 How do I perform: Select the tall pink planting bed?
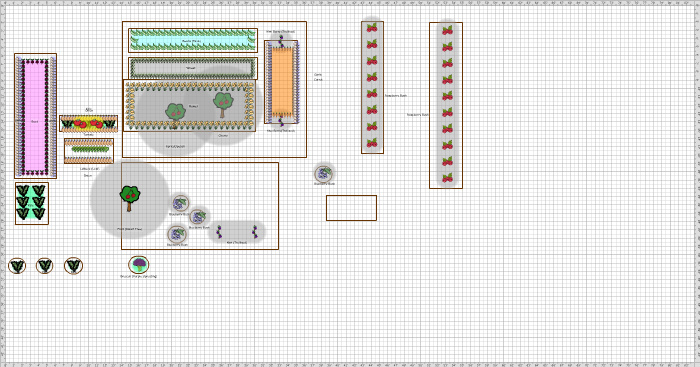click(x=35, y=116)
